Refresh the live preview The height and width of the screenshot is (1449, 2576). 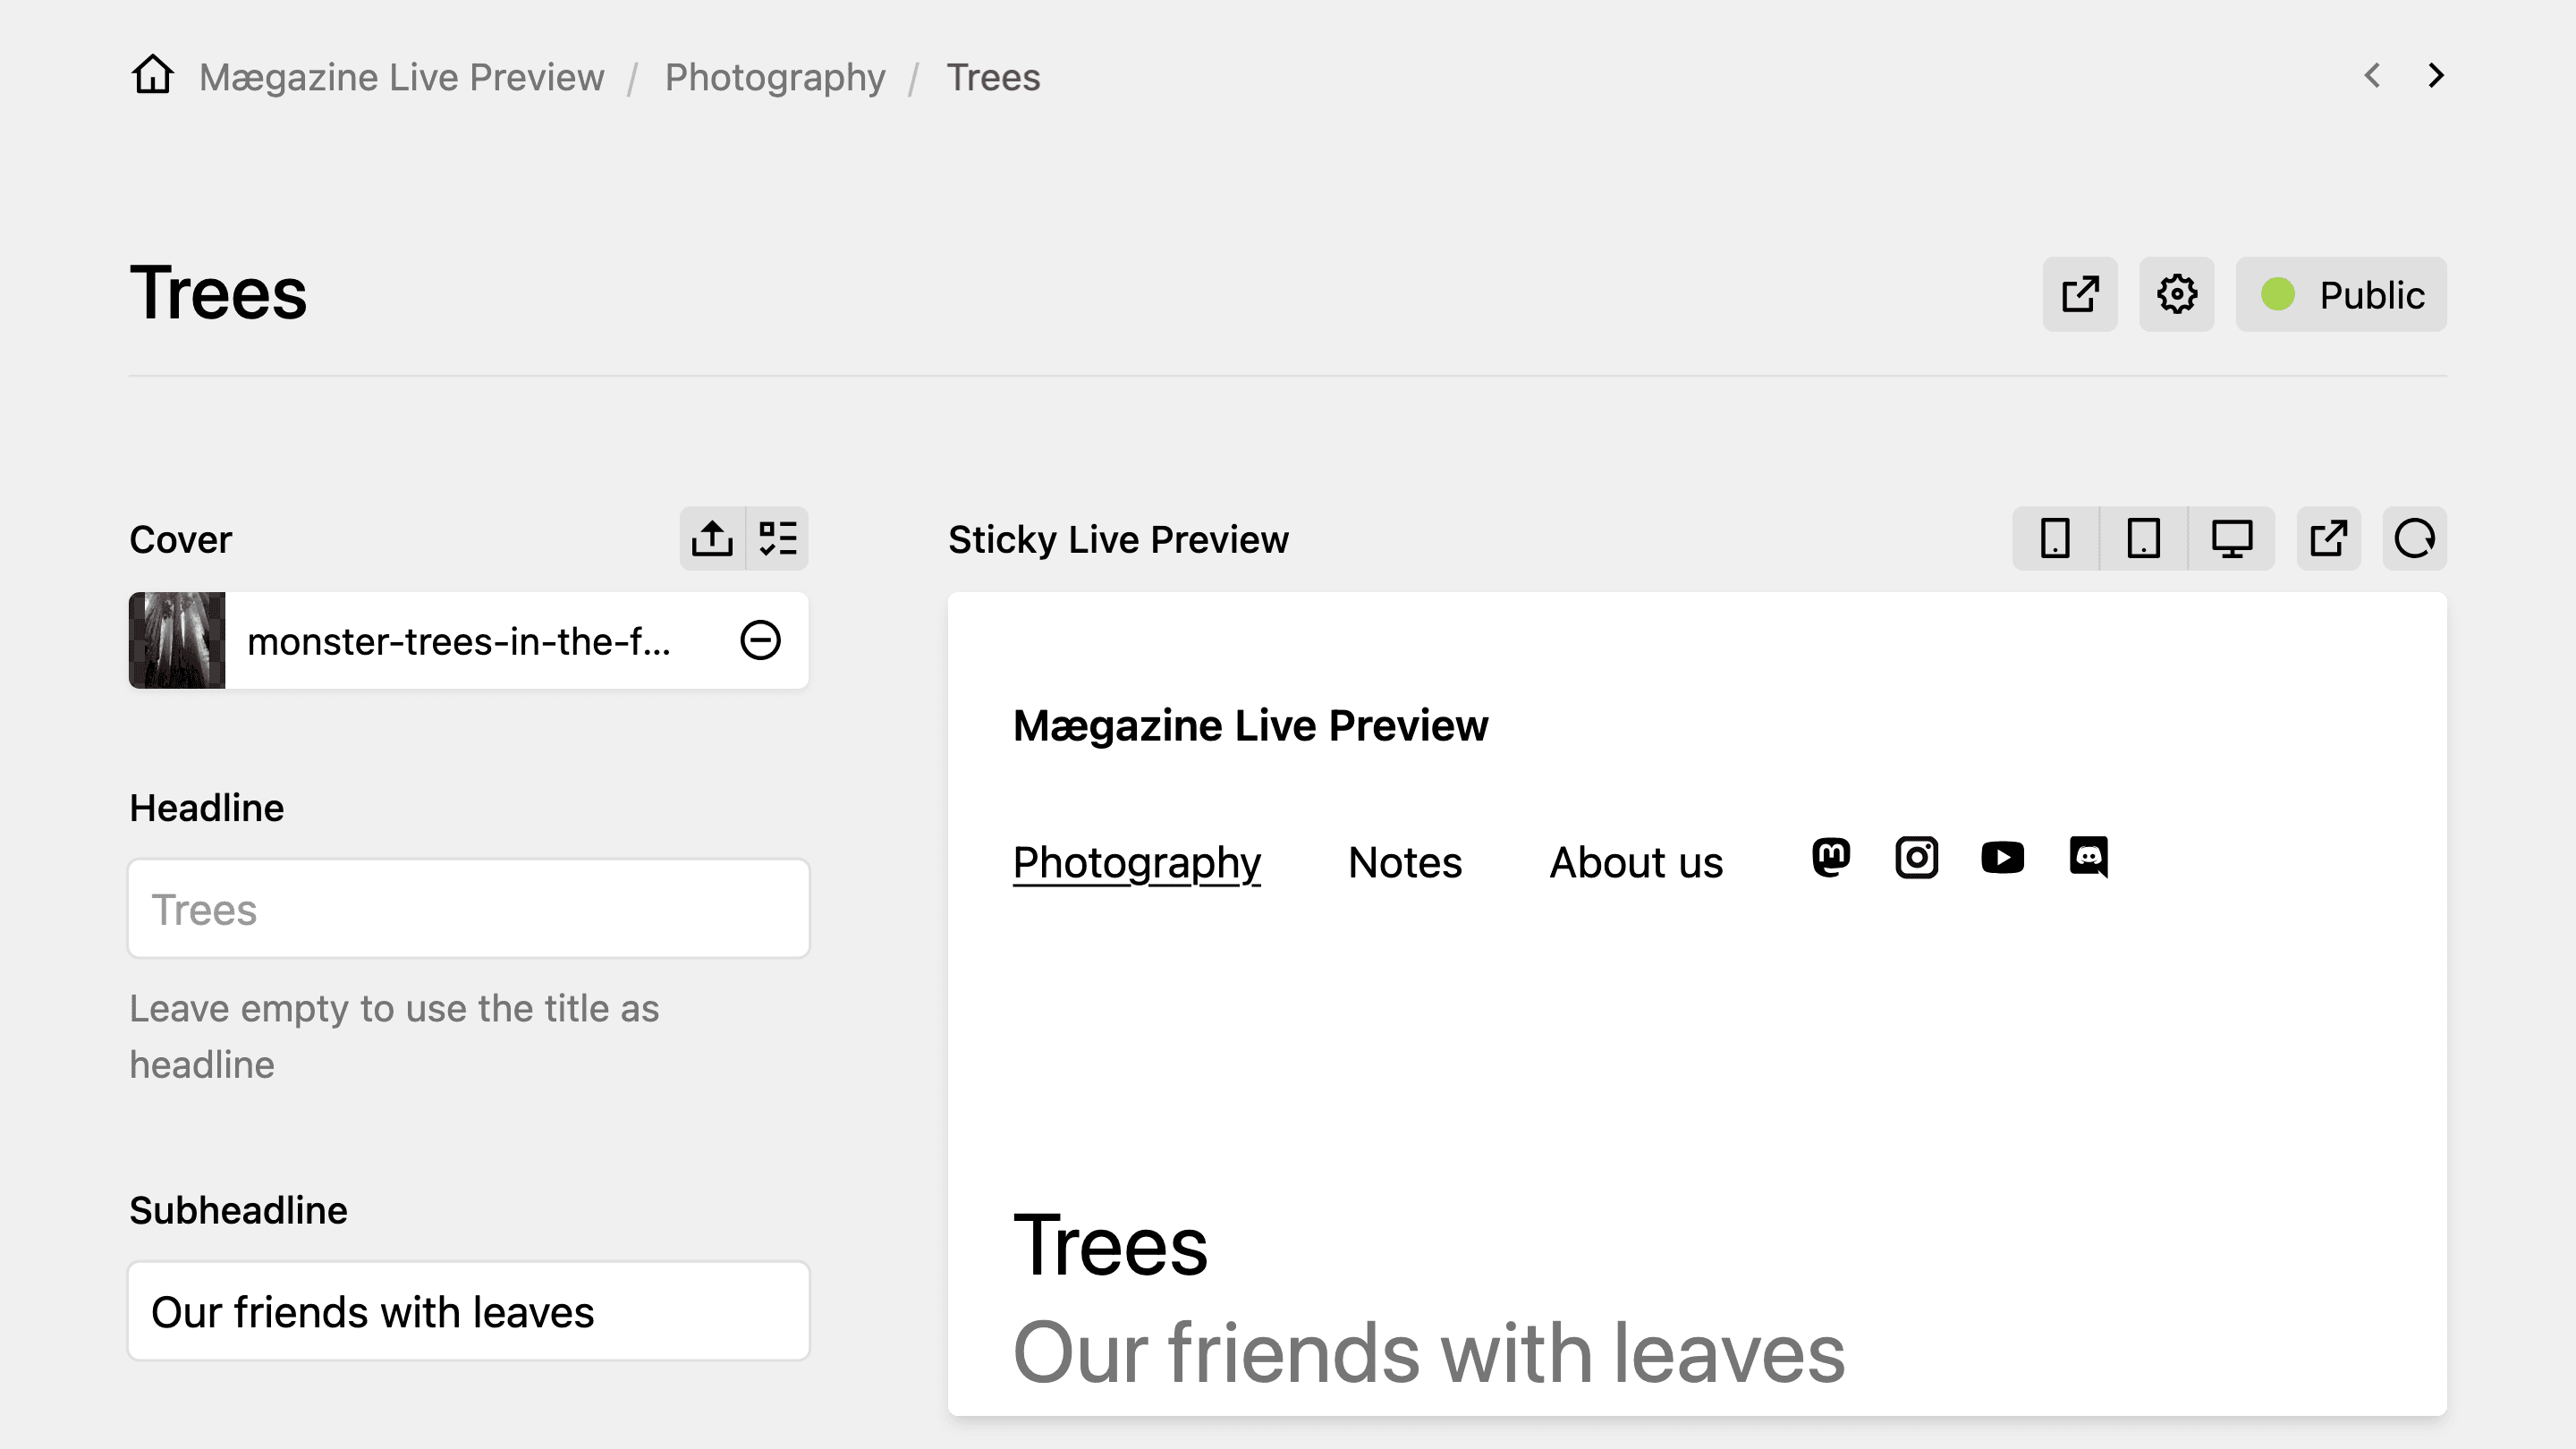coord(2414,538)
